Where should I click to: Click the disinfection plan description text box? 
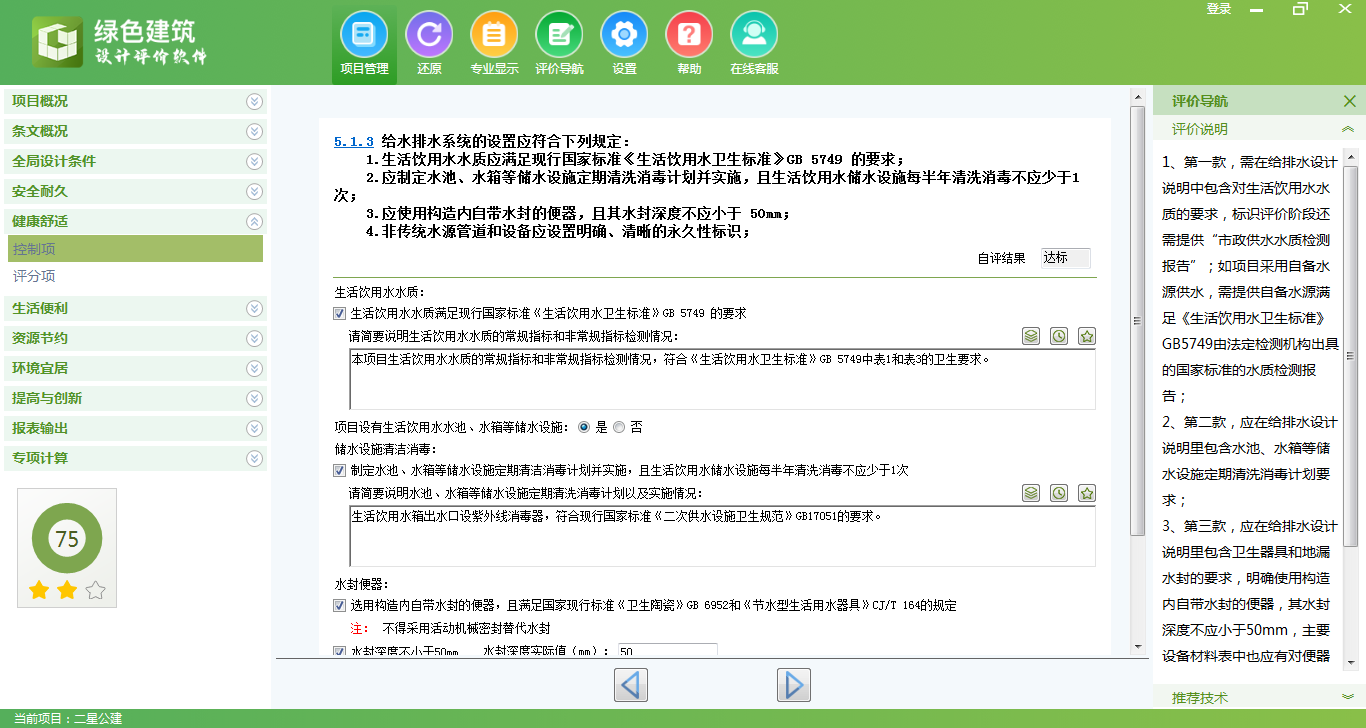point(722,536)
